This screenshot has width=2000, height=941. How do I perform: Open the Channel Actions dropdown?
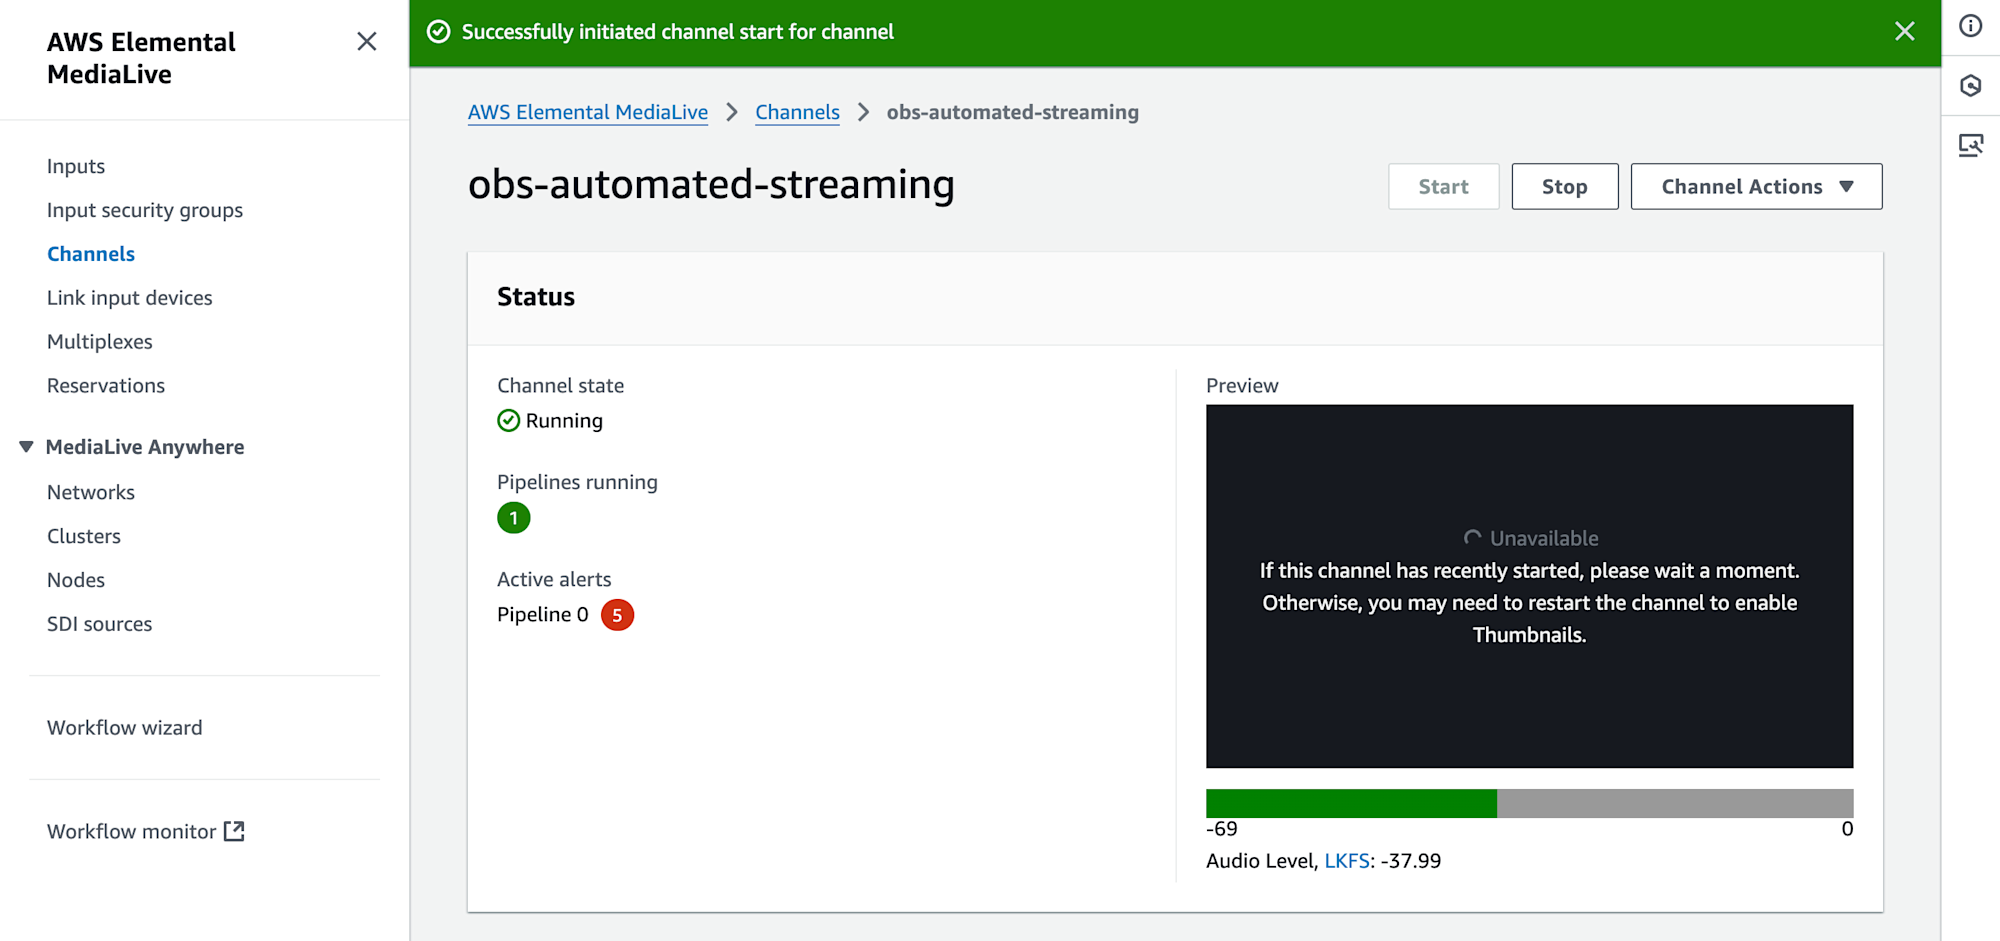tap(1756, 187)
